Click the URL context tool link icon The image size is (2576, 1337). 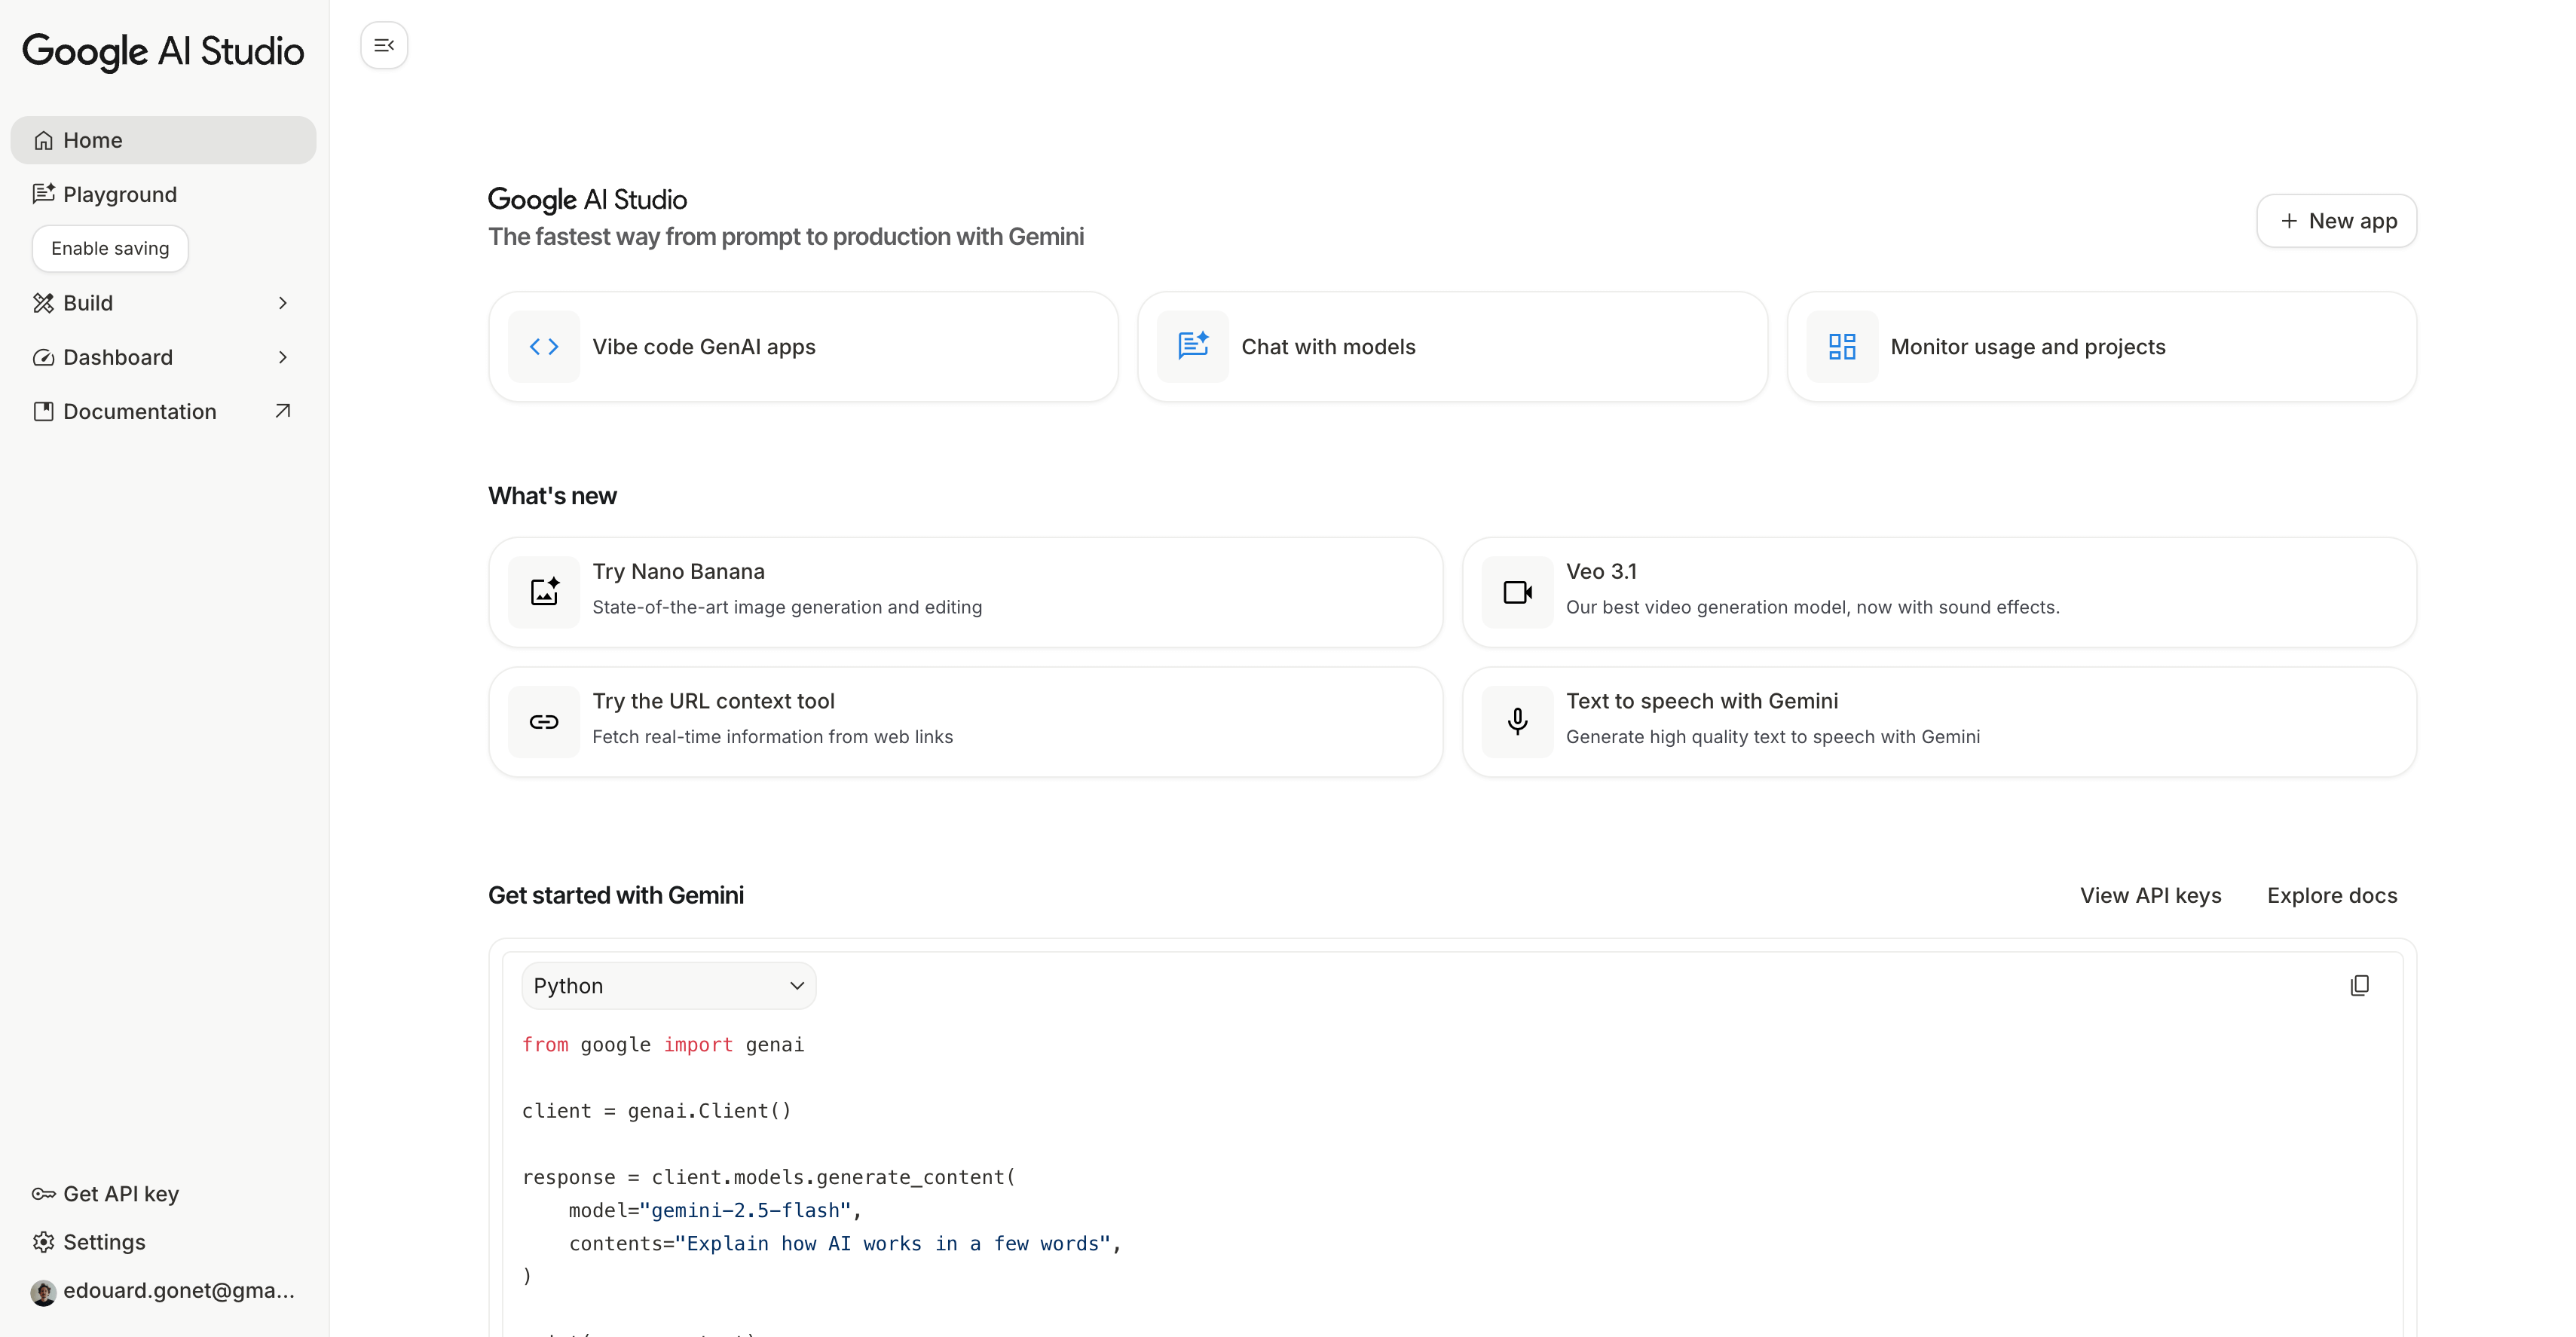point(544,721)
